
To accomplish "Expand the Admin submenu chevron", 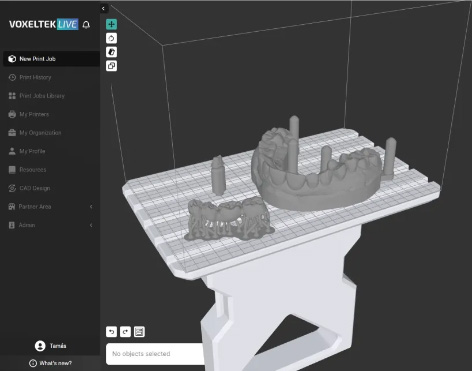I will pyautogui.click(x=91, y=225).
